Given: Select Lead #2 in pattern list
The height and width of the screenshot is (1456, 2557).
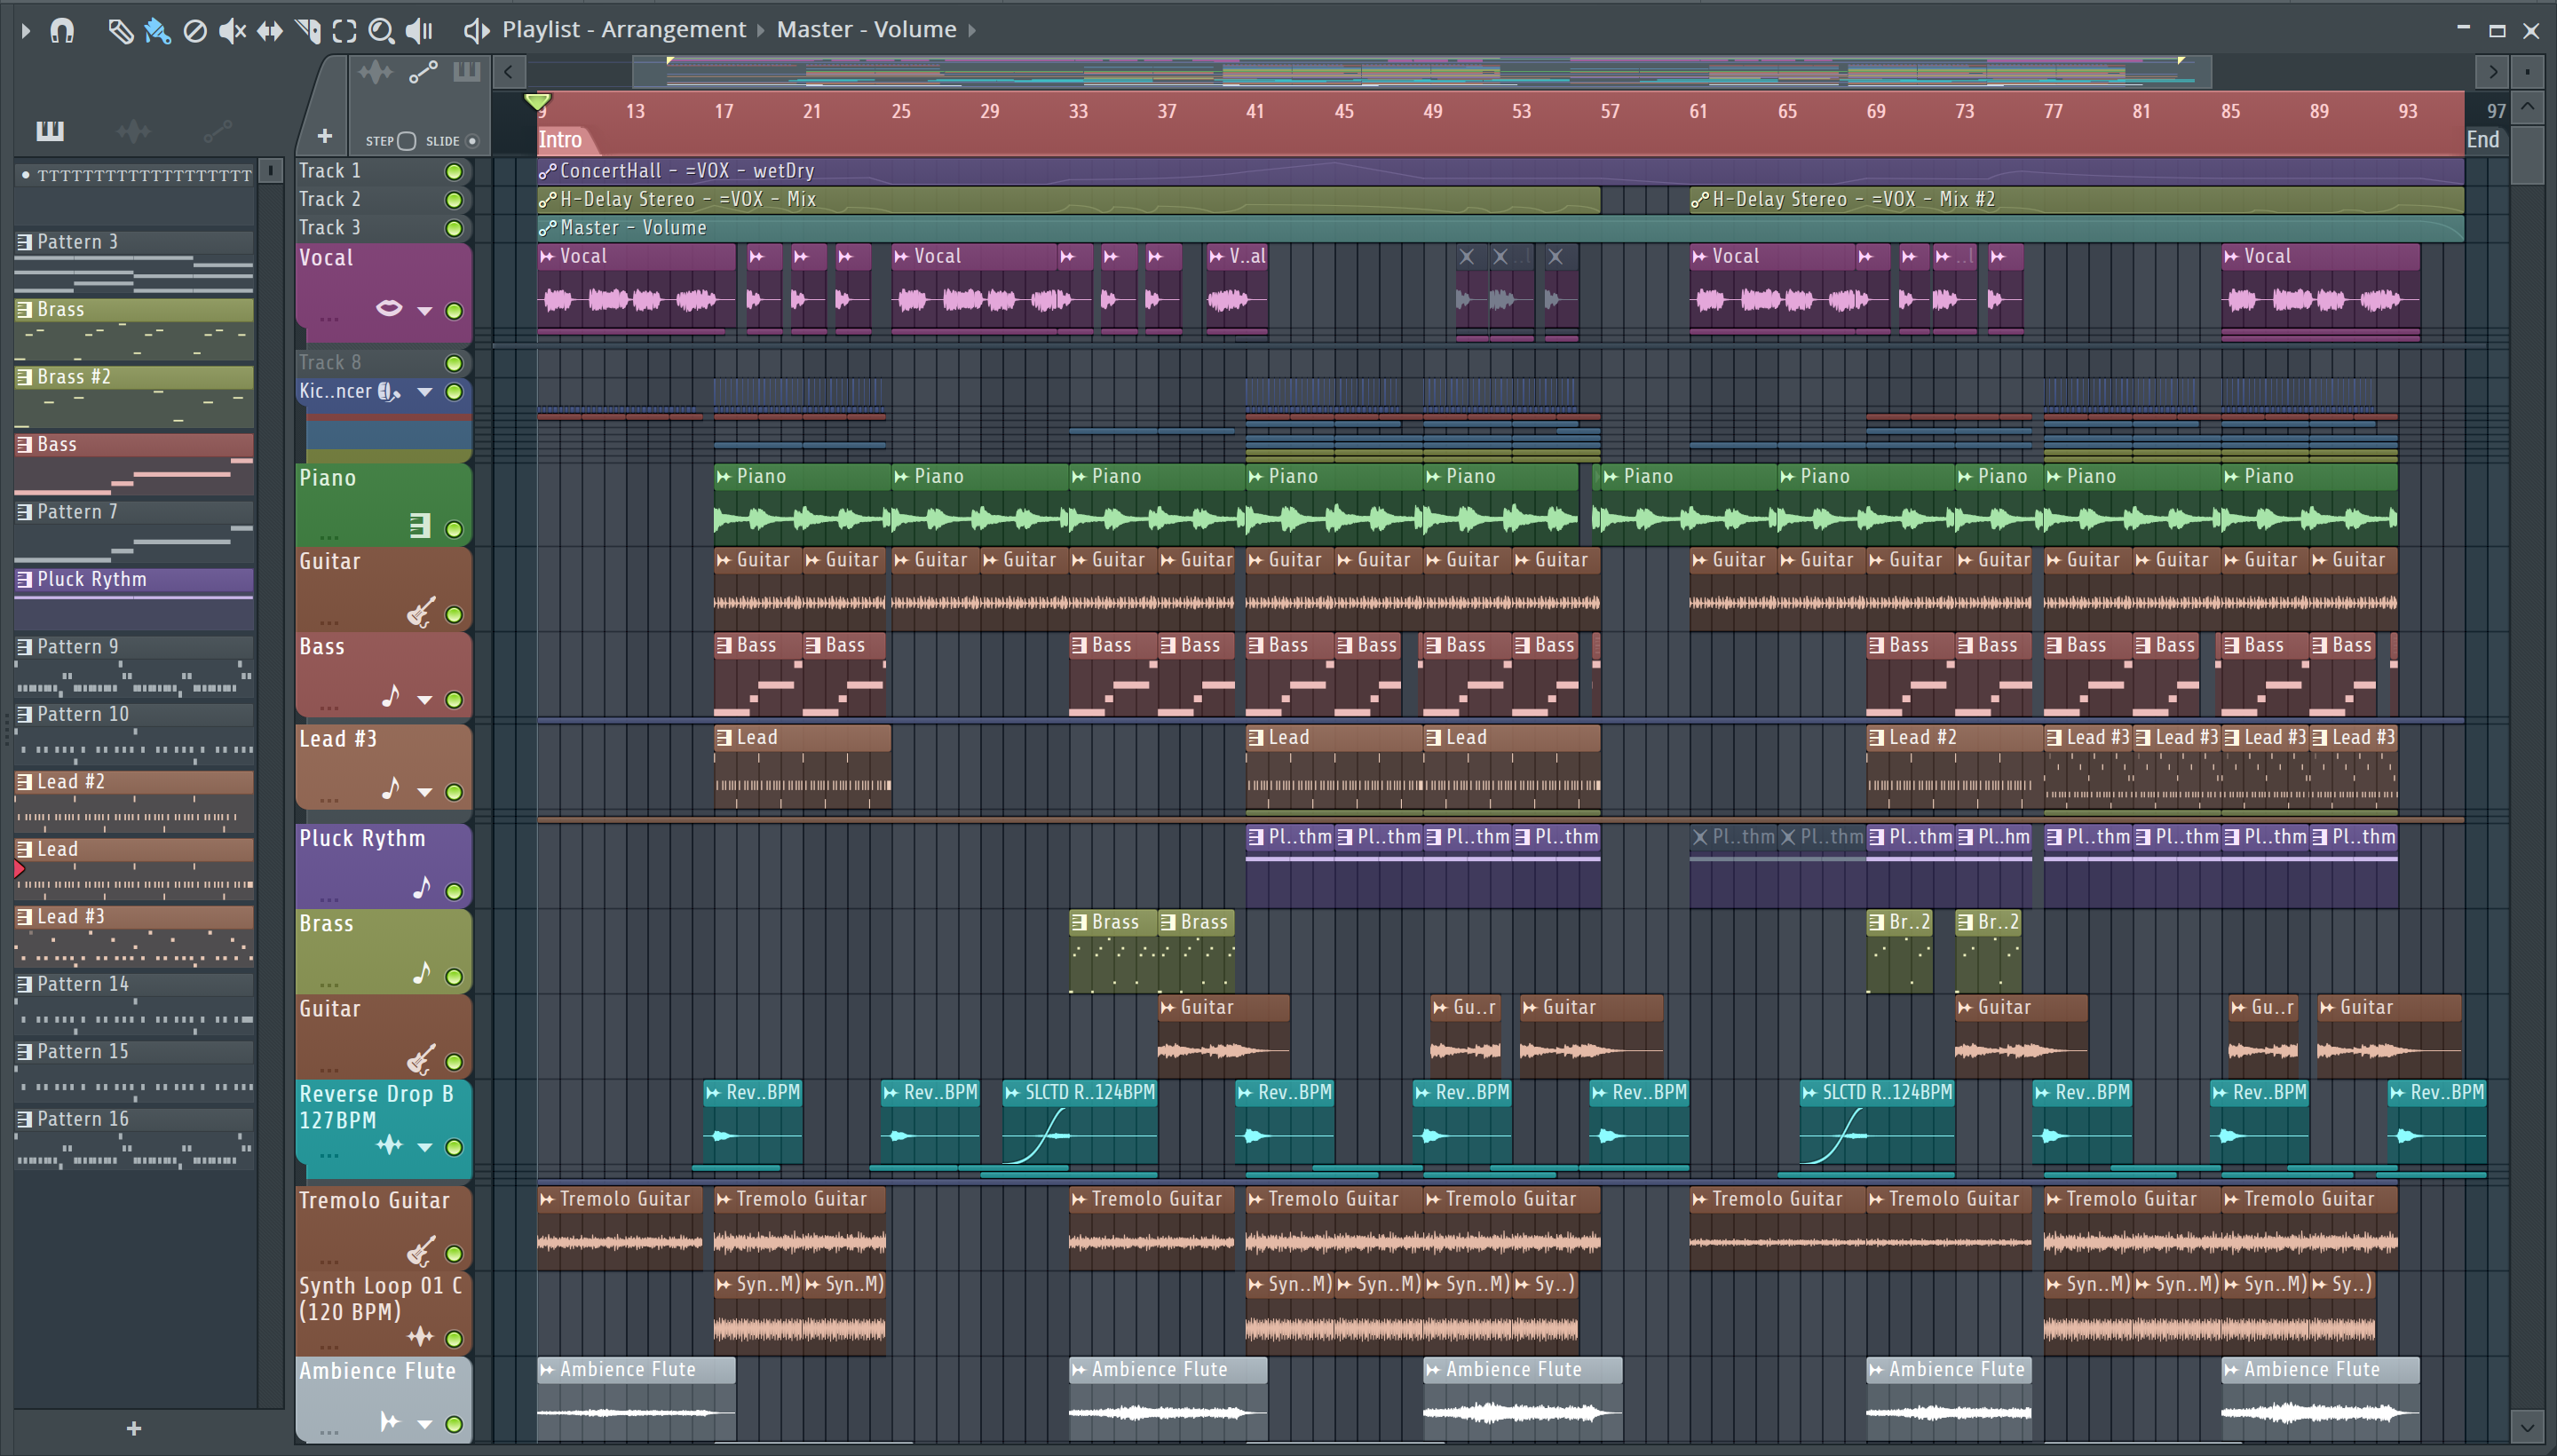Looking at the screenshot, I should tap(134, 782).
